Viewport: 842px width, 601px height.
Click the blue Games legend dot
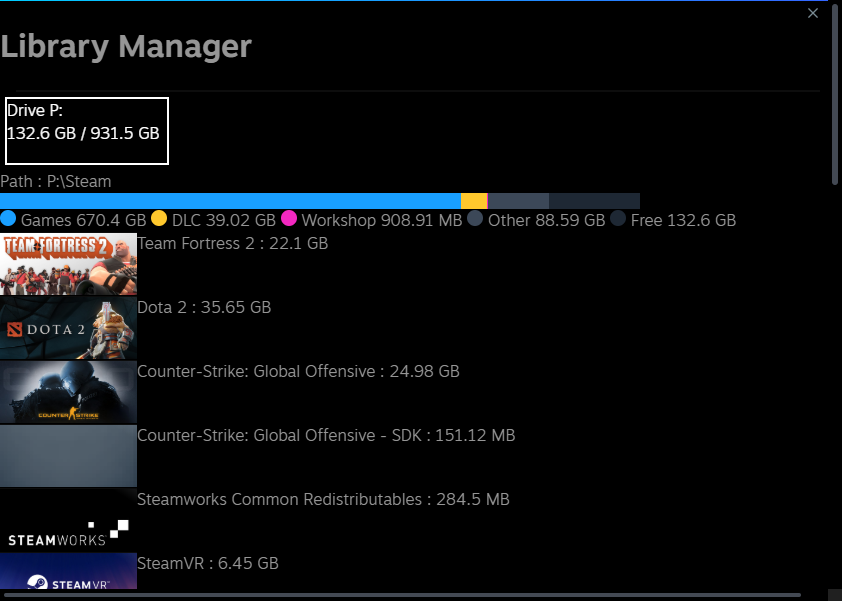point(9,218)
